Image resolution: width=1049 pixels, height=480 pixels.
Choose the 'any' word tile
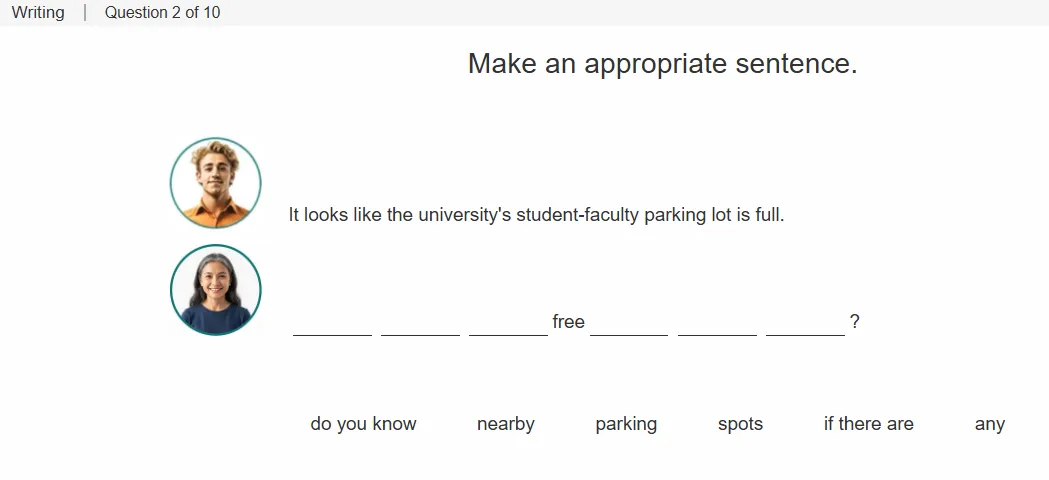(989, 424)
